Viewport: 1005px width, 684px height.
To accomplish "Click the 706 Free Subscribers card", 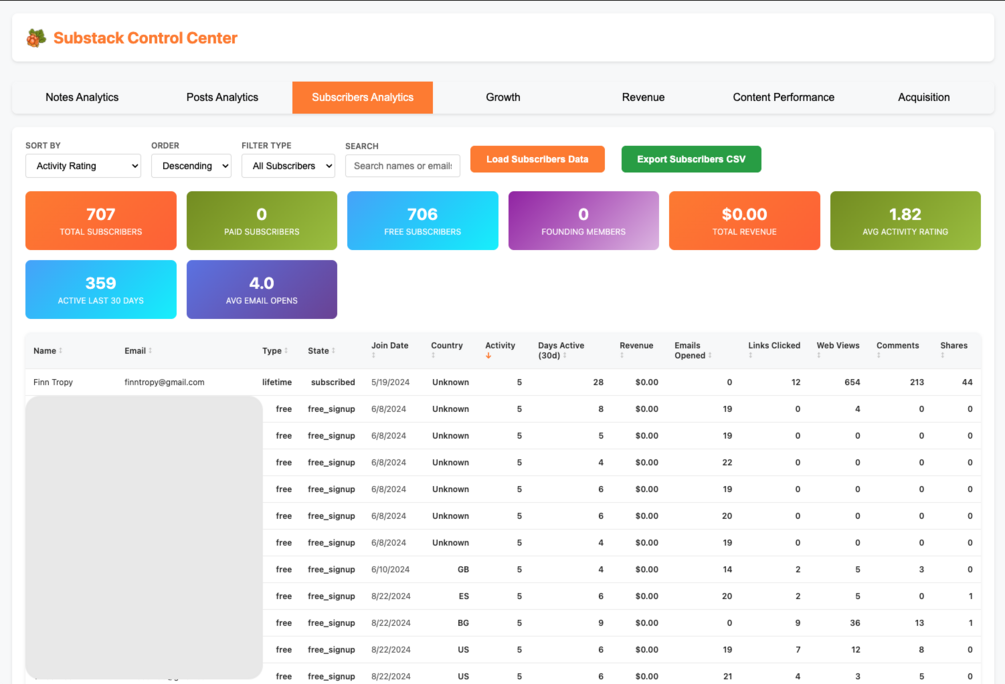I will pos(422,221).
